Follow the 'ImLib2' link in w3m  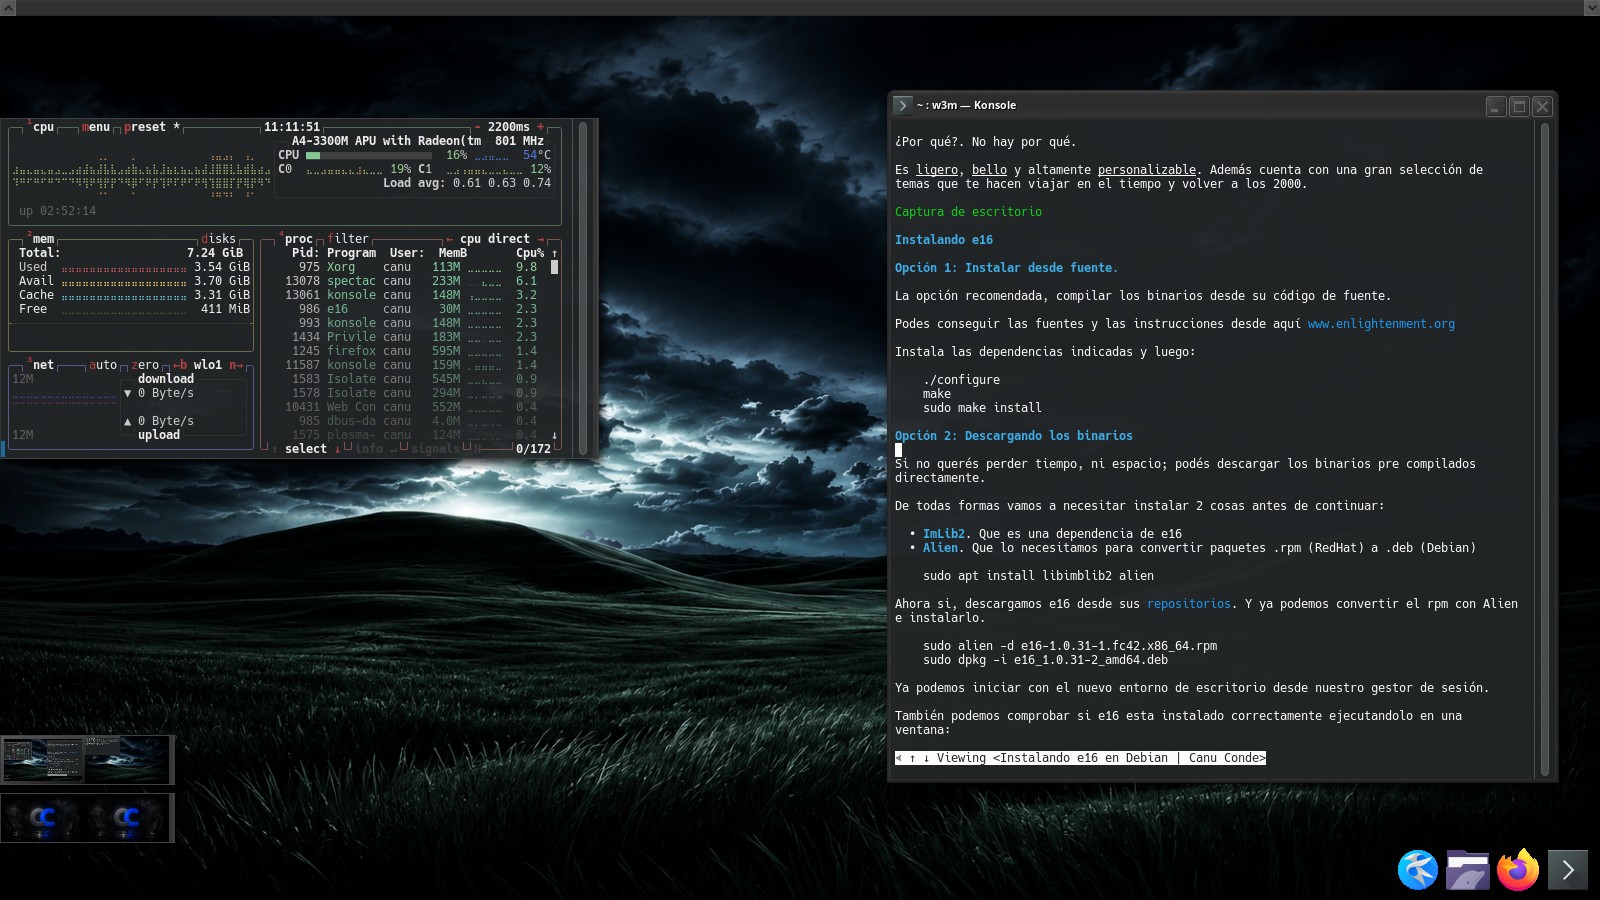pos(944,534)
